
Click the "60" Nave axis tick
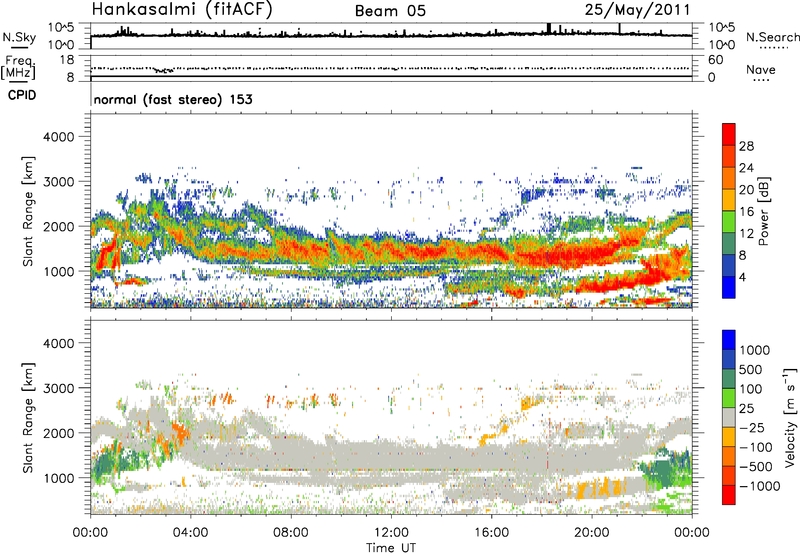715,60
